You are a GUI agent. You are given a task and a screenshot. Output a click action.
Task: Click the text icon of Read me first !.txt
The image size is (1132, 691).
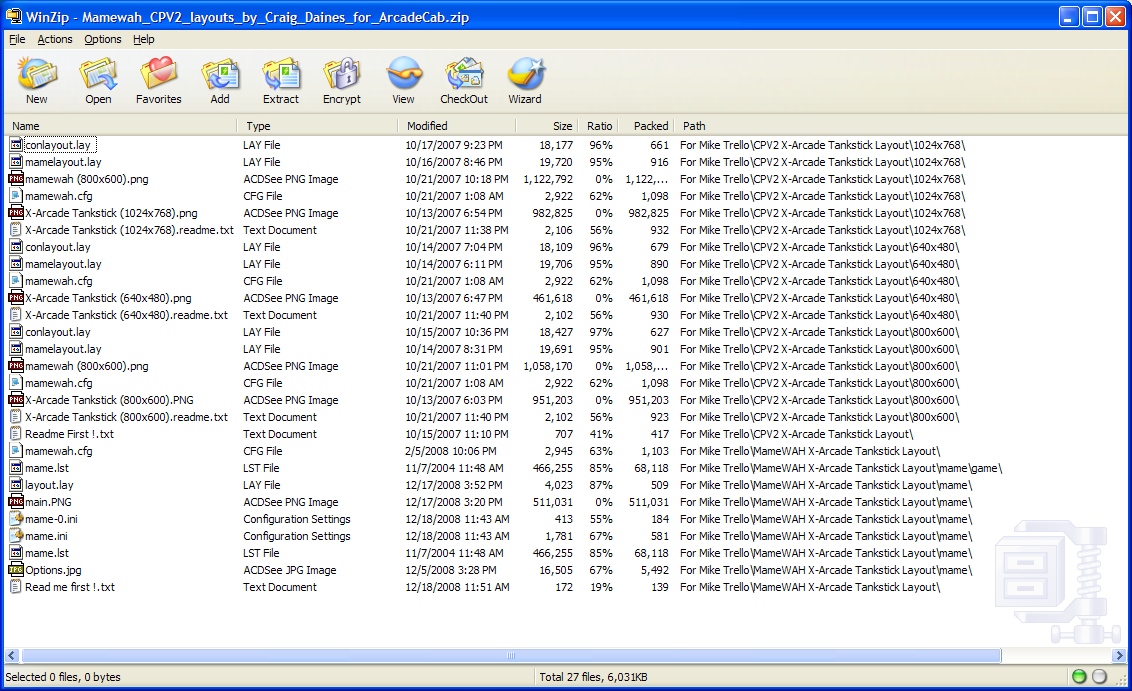pos(16,587)
